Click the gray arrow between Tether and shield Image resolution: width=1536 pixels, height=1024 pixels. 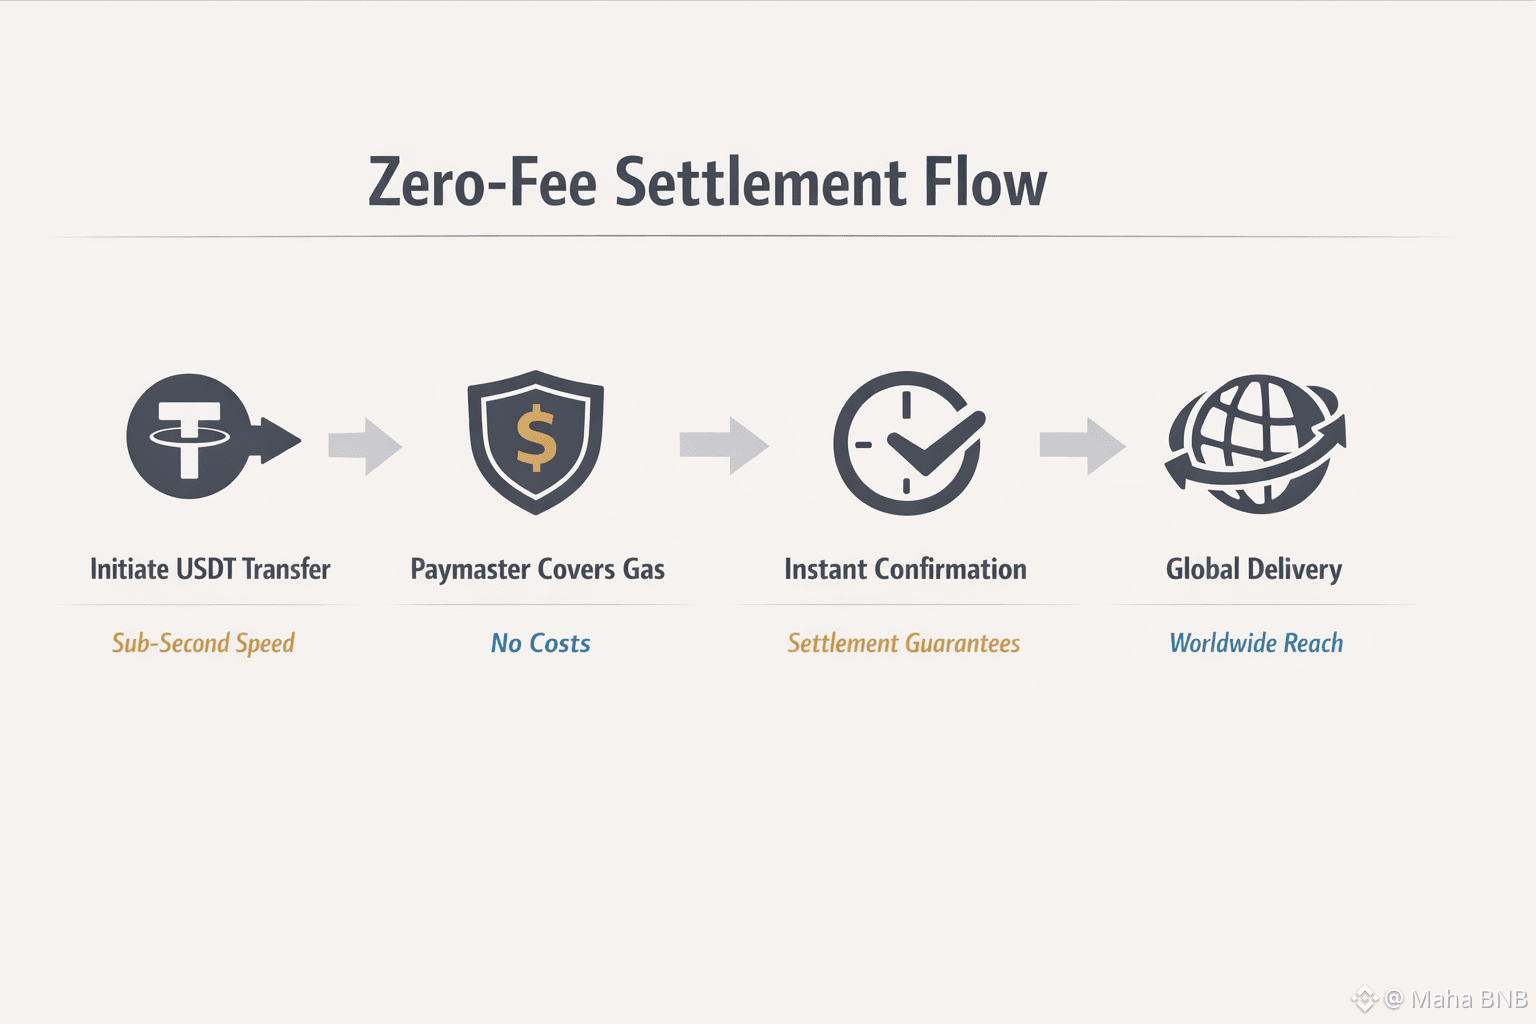(365, 446)
